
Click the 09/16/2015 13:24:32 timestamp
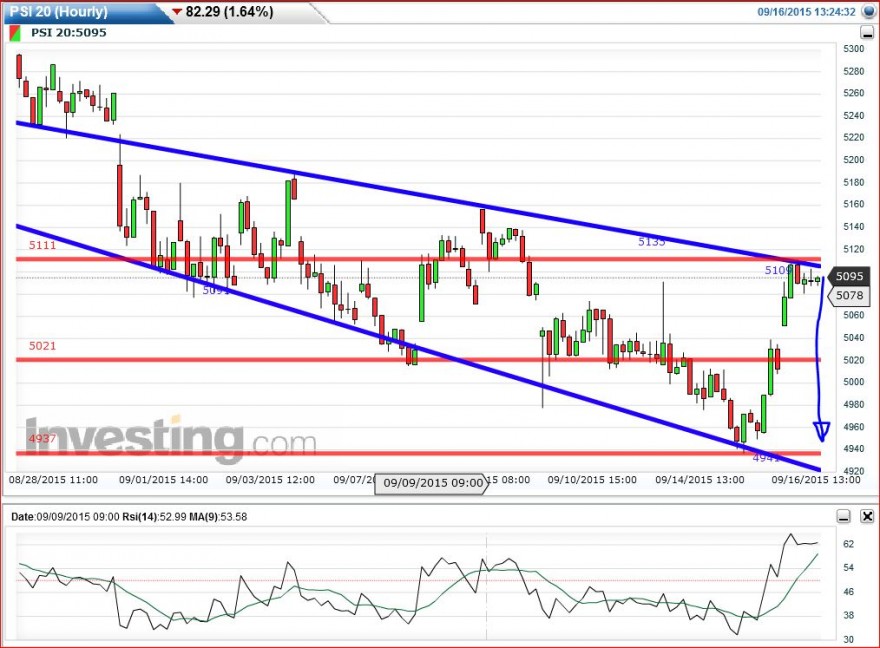(806, 12)
